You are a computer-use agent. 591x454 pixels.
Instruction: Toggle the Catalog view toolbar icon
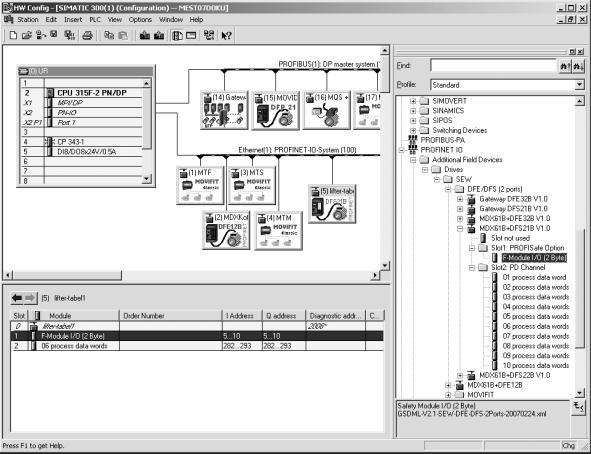click(177, 35)
